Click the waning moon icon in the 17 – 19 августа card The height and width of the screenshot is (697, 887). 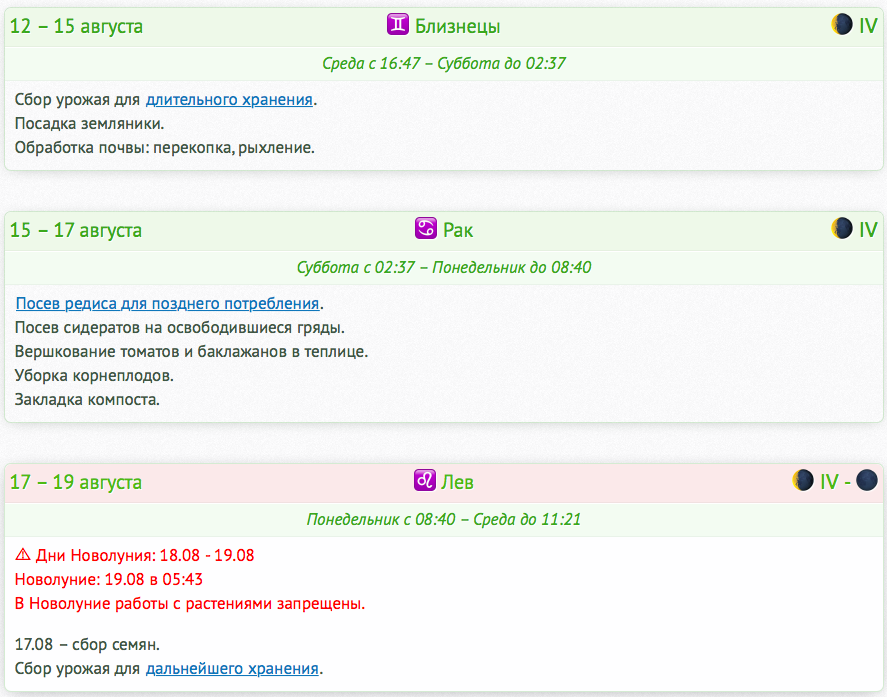point(803,481)
